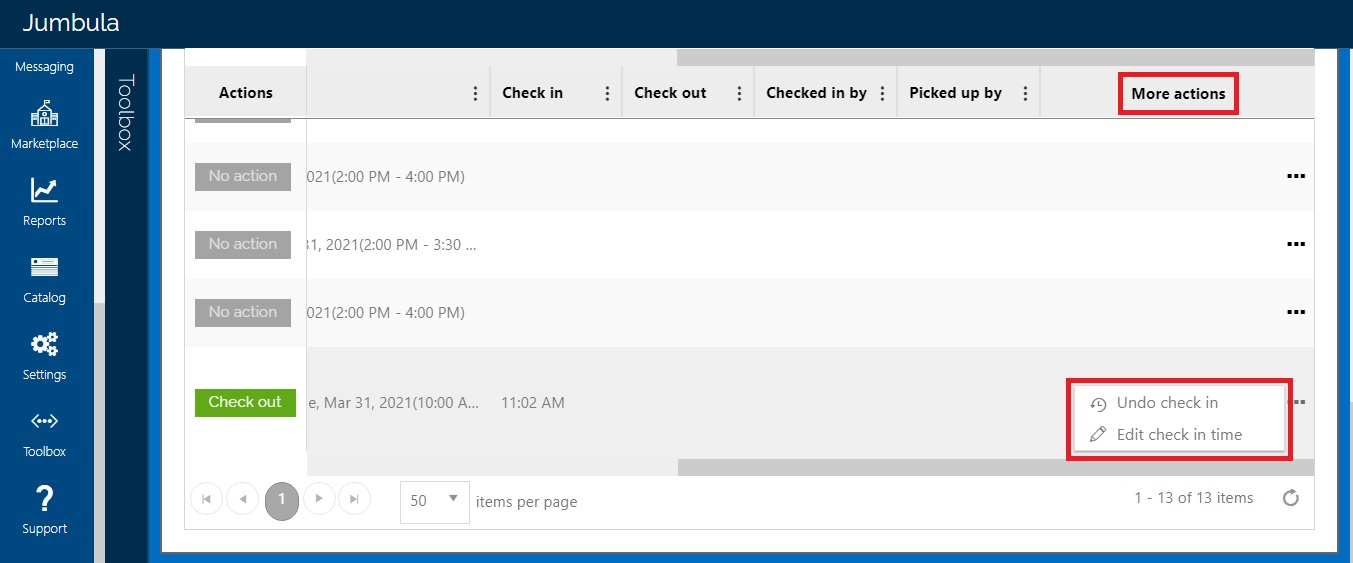Open Reports in the sidebar

pos(44,202)
